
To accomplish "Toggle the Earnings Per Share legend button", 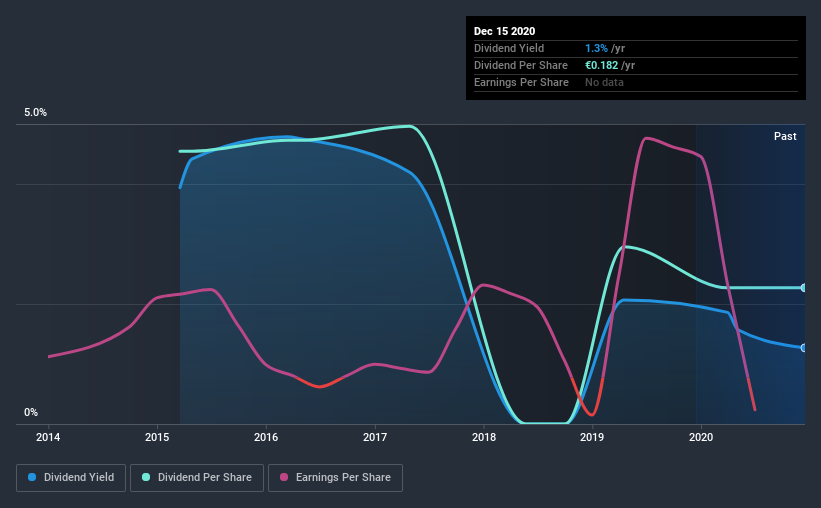I will pyautogui.click(x=335, y=478).
